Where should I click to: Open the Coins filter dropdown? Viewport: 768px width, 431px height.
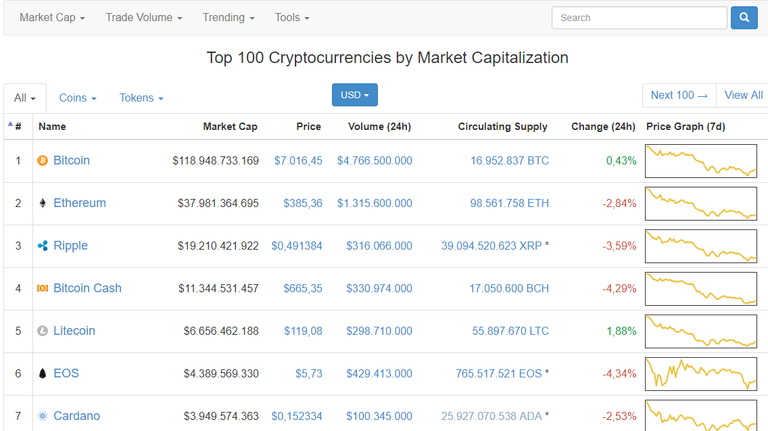tap(78, 98)
